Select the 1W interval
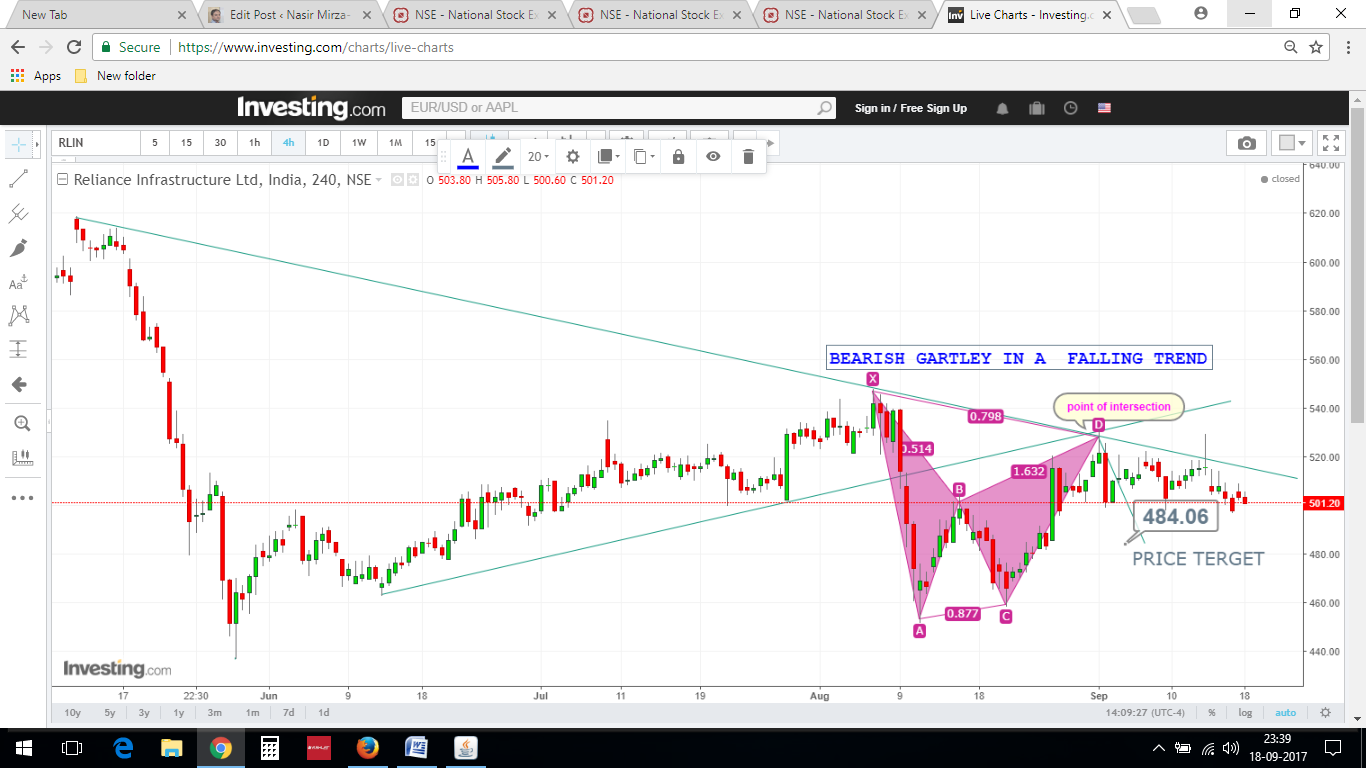1366x768 pixels. 359,143
